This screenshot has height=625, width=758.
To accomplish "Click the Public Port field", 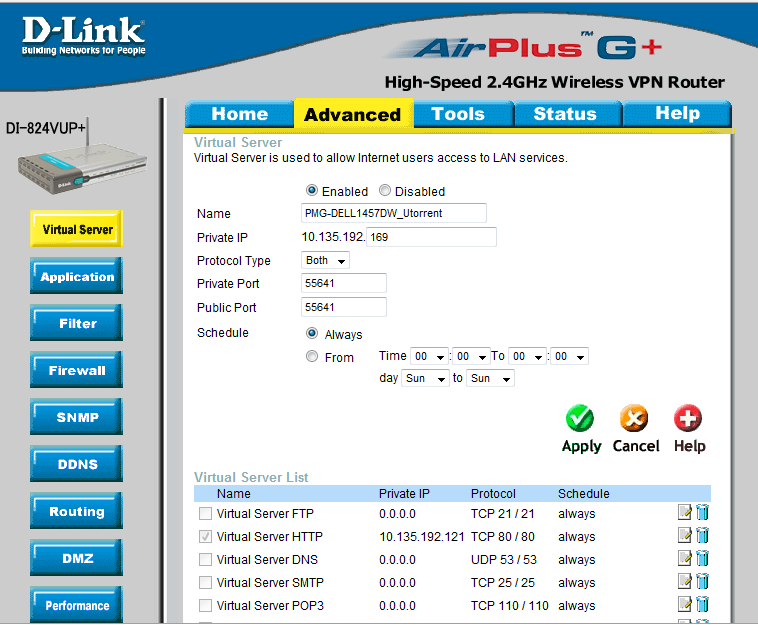I will tap(344, 307).
